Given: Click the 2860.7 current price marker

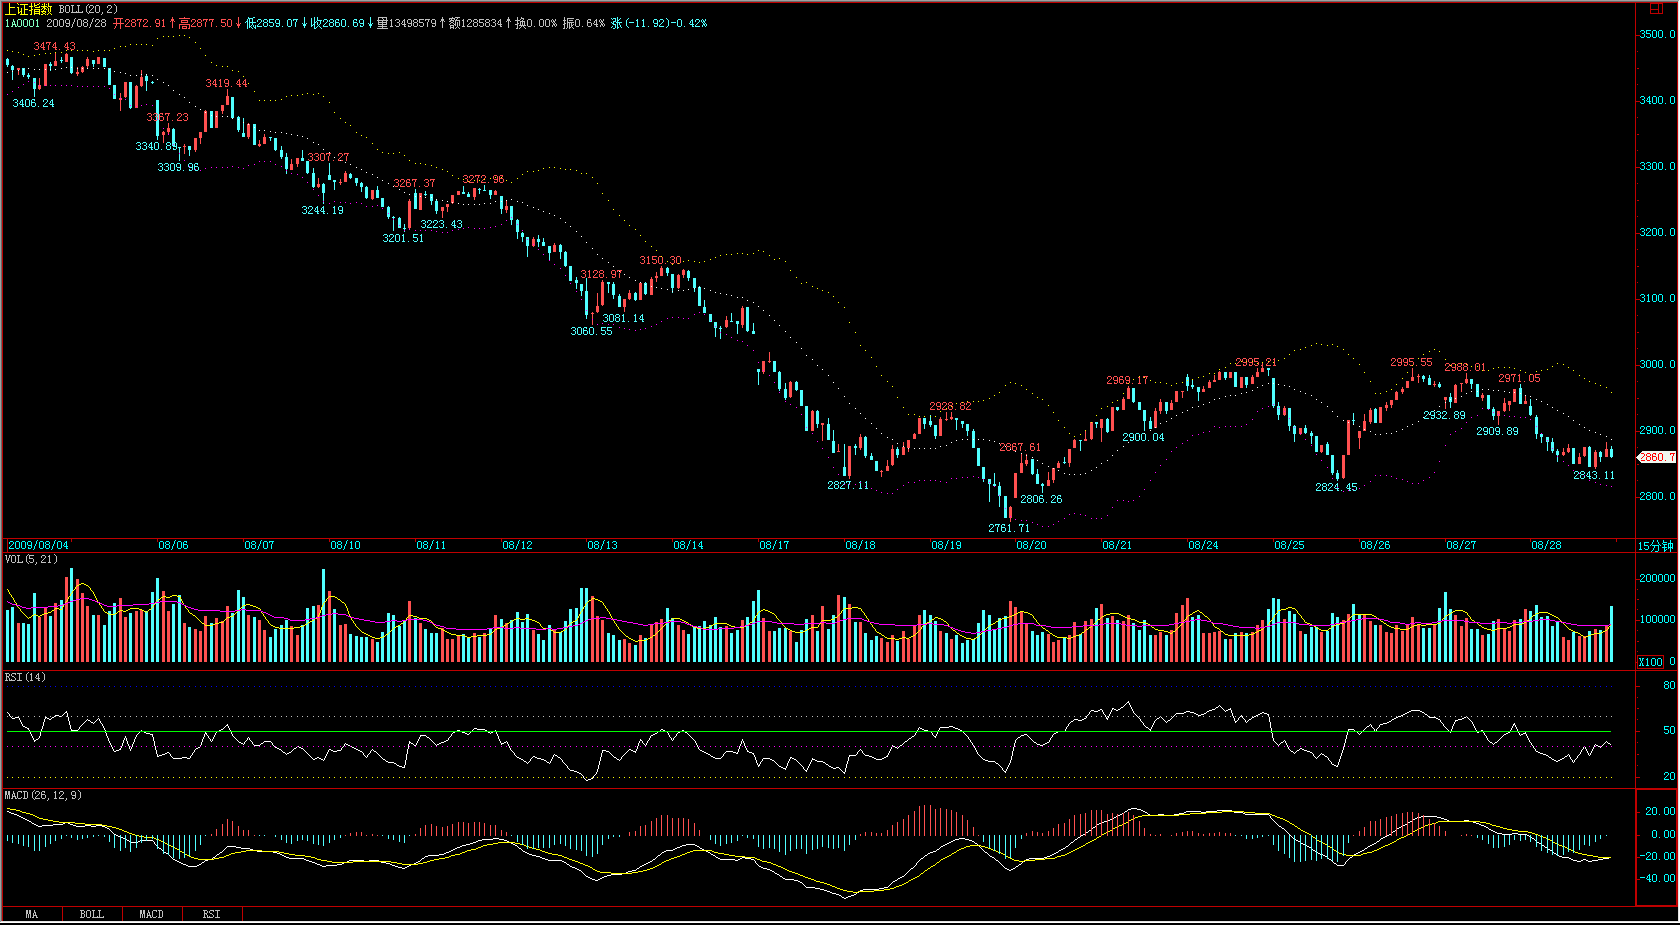Looking at the screenshot, I should 1656,457.
